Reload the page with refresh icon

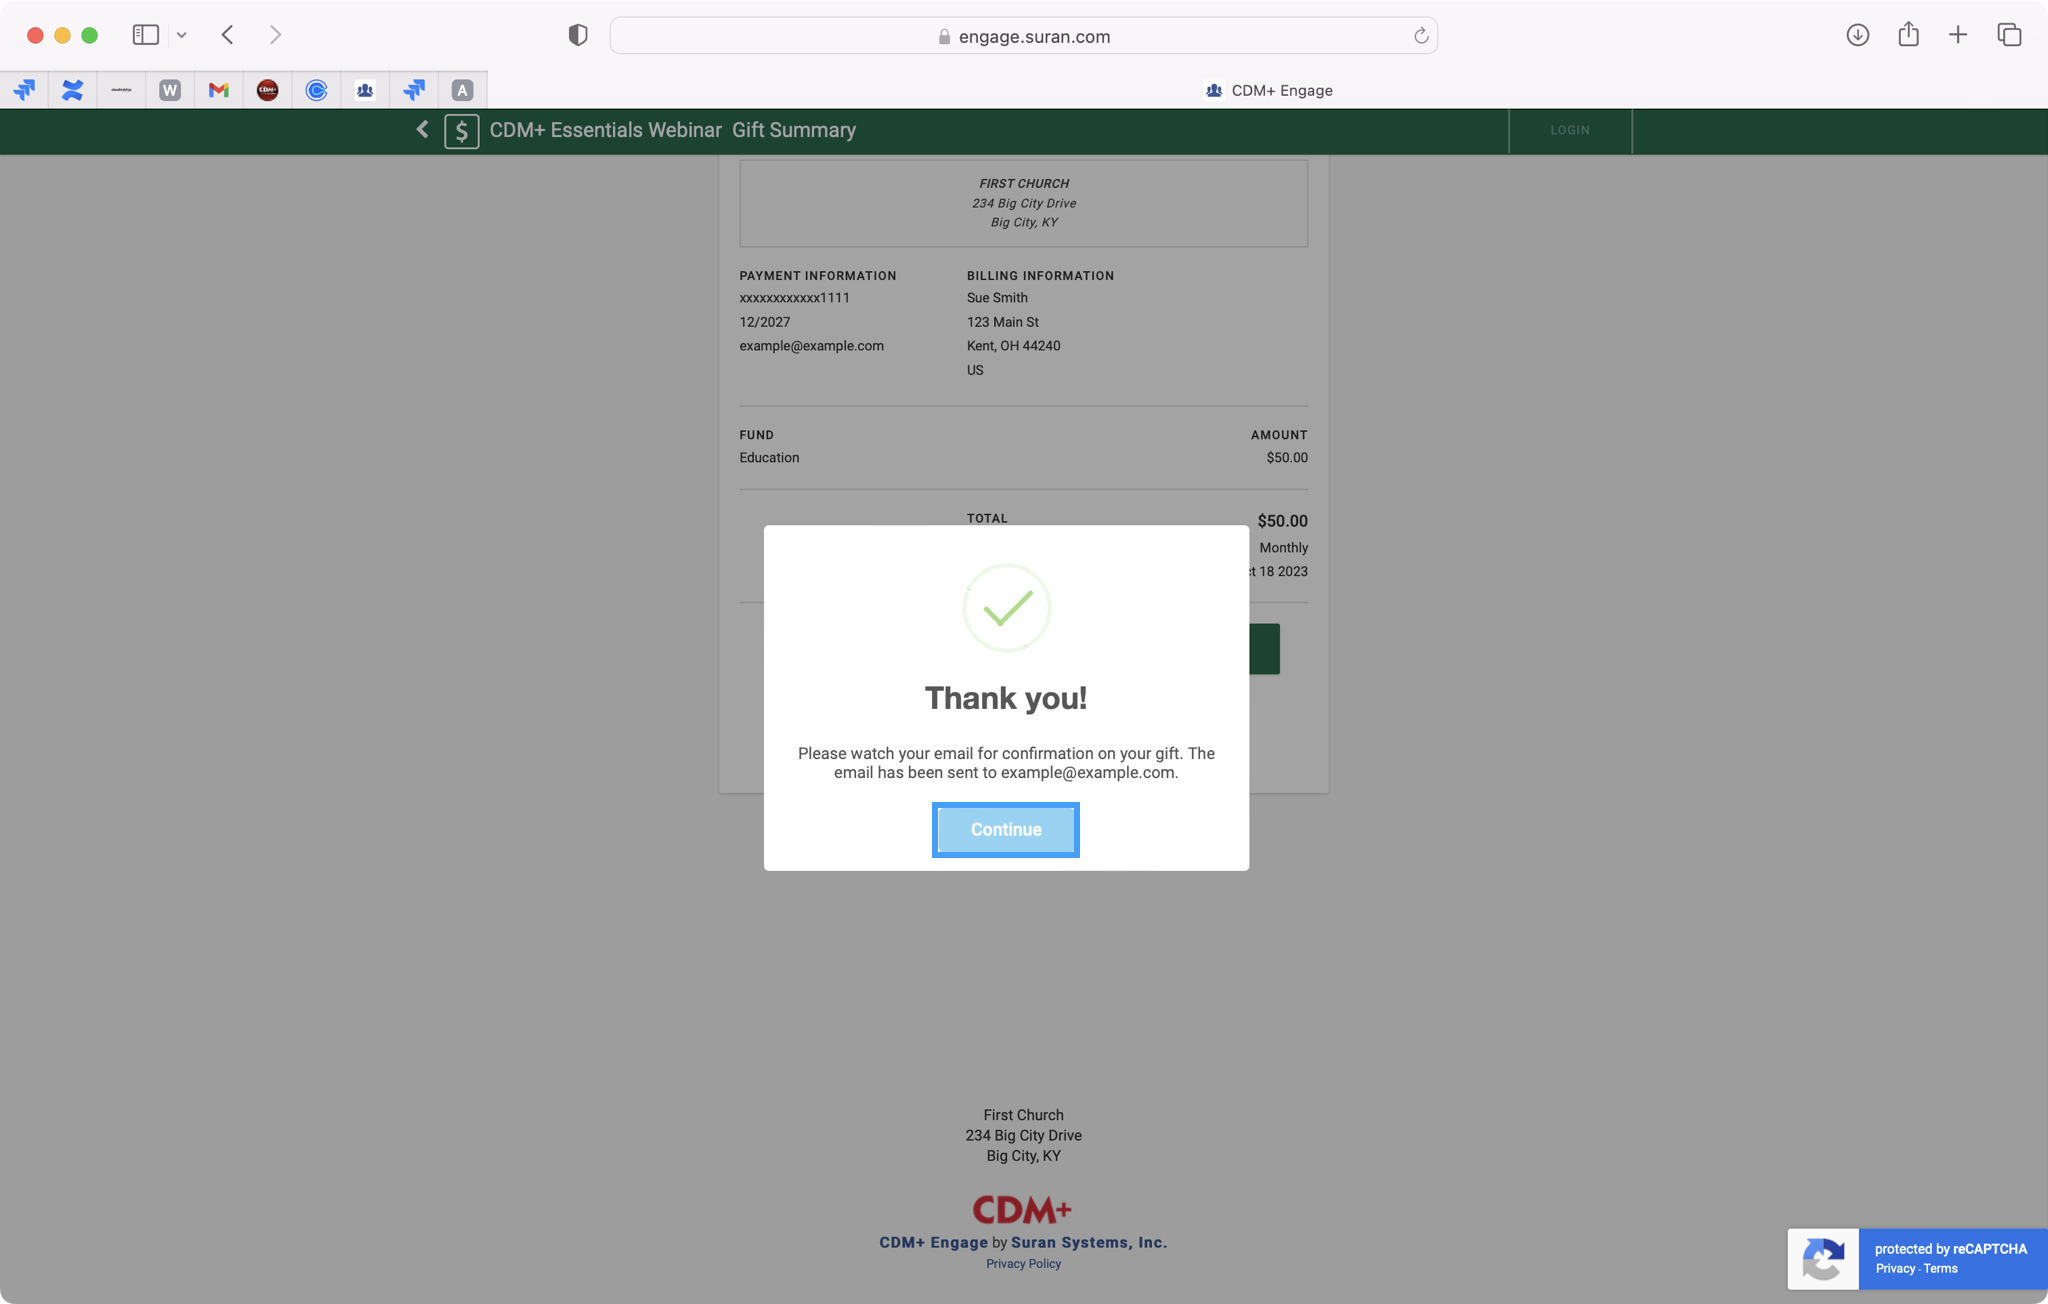pyautogui.click(x=1420, y=36)
